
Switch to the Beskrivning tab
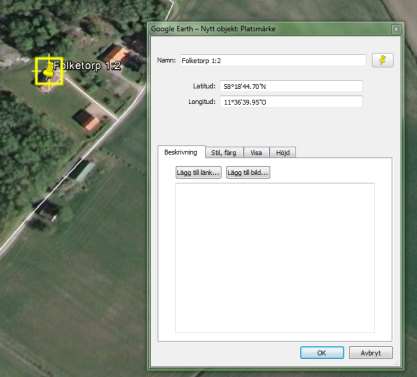tap(181, 152)
